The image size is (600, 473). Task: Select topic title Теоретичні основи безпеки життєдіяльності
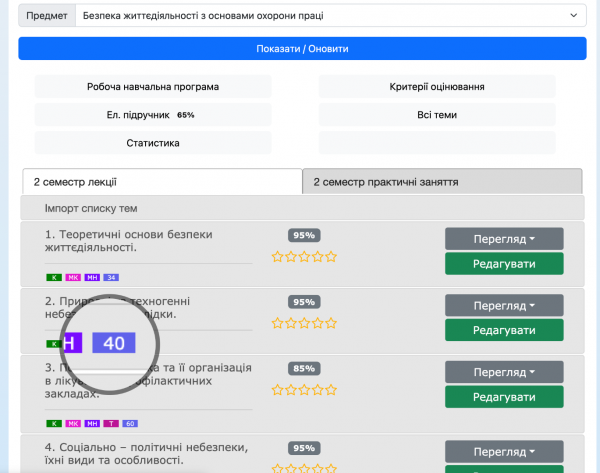point(129,241)
